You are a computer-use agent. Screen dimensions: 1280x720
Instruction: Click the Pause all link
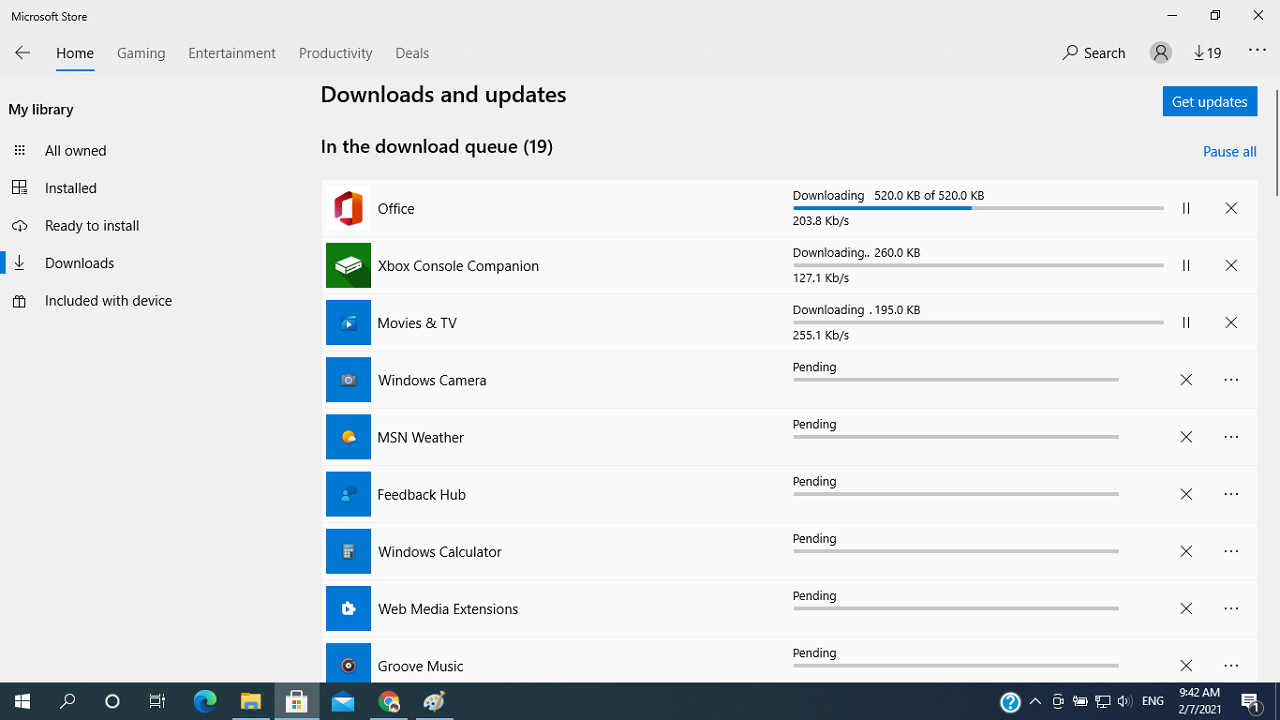tap(1229, 152)
